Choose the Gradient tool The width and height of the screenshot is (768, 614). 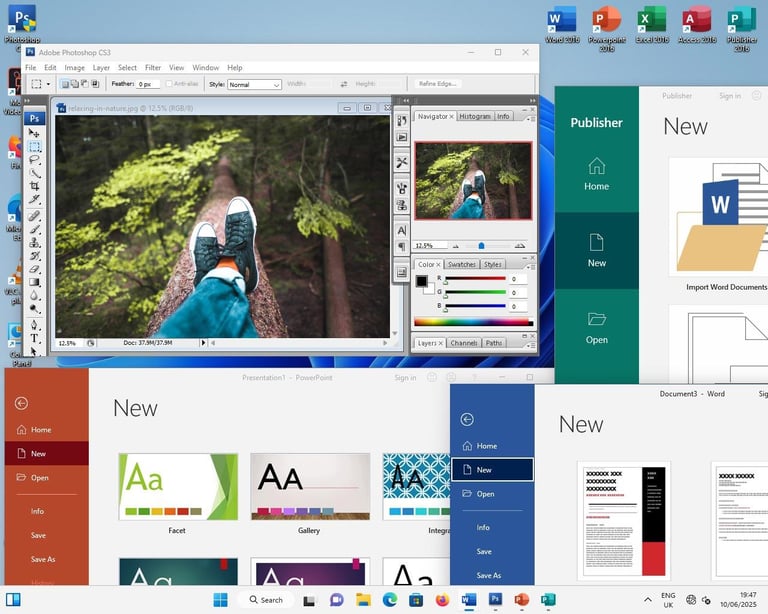click(x=34, y=282)
